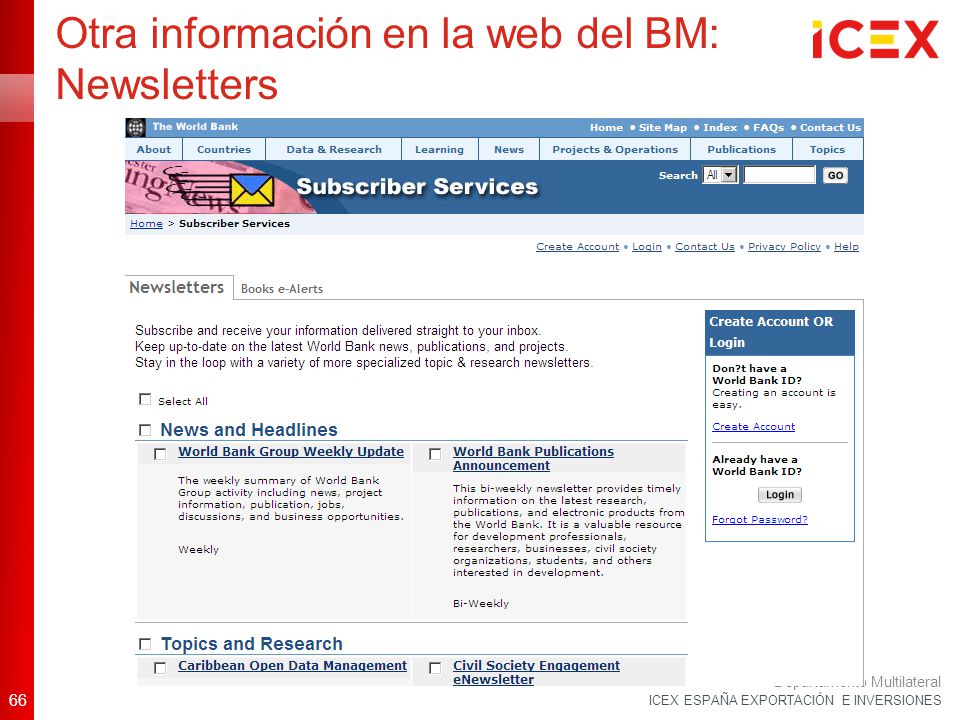960x720 pixels.
Task: Open the Data & Research menu
Action: [x=334, y=149]
